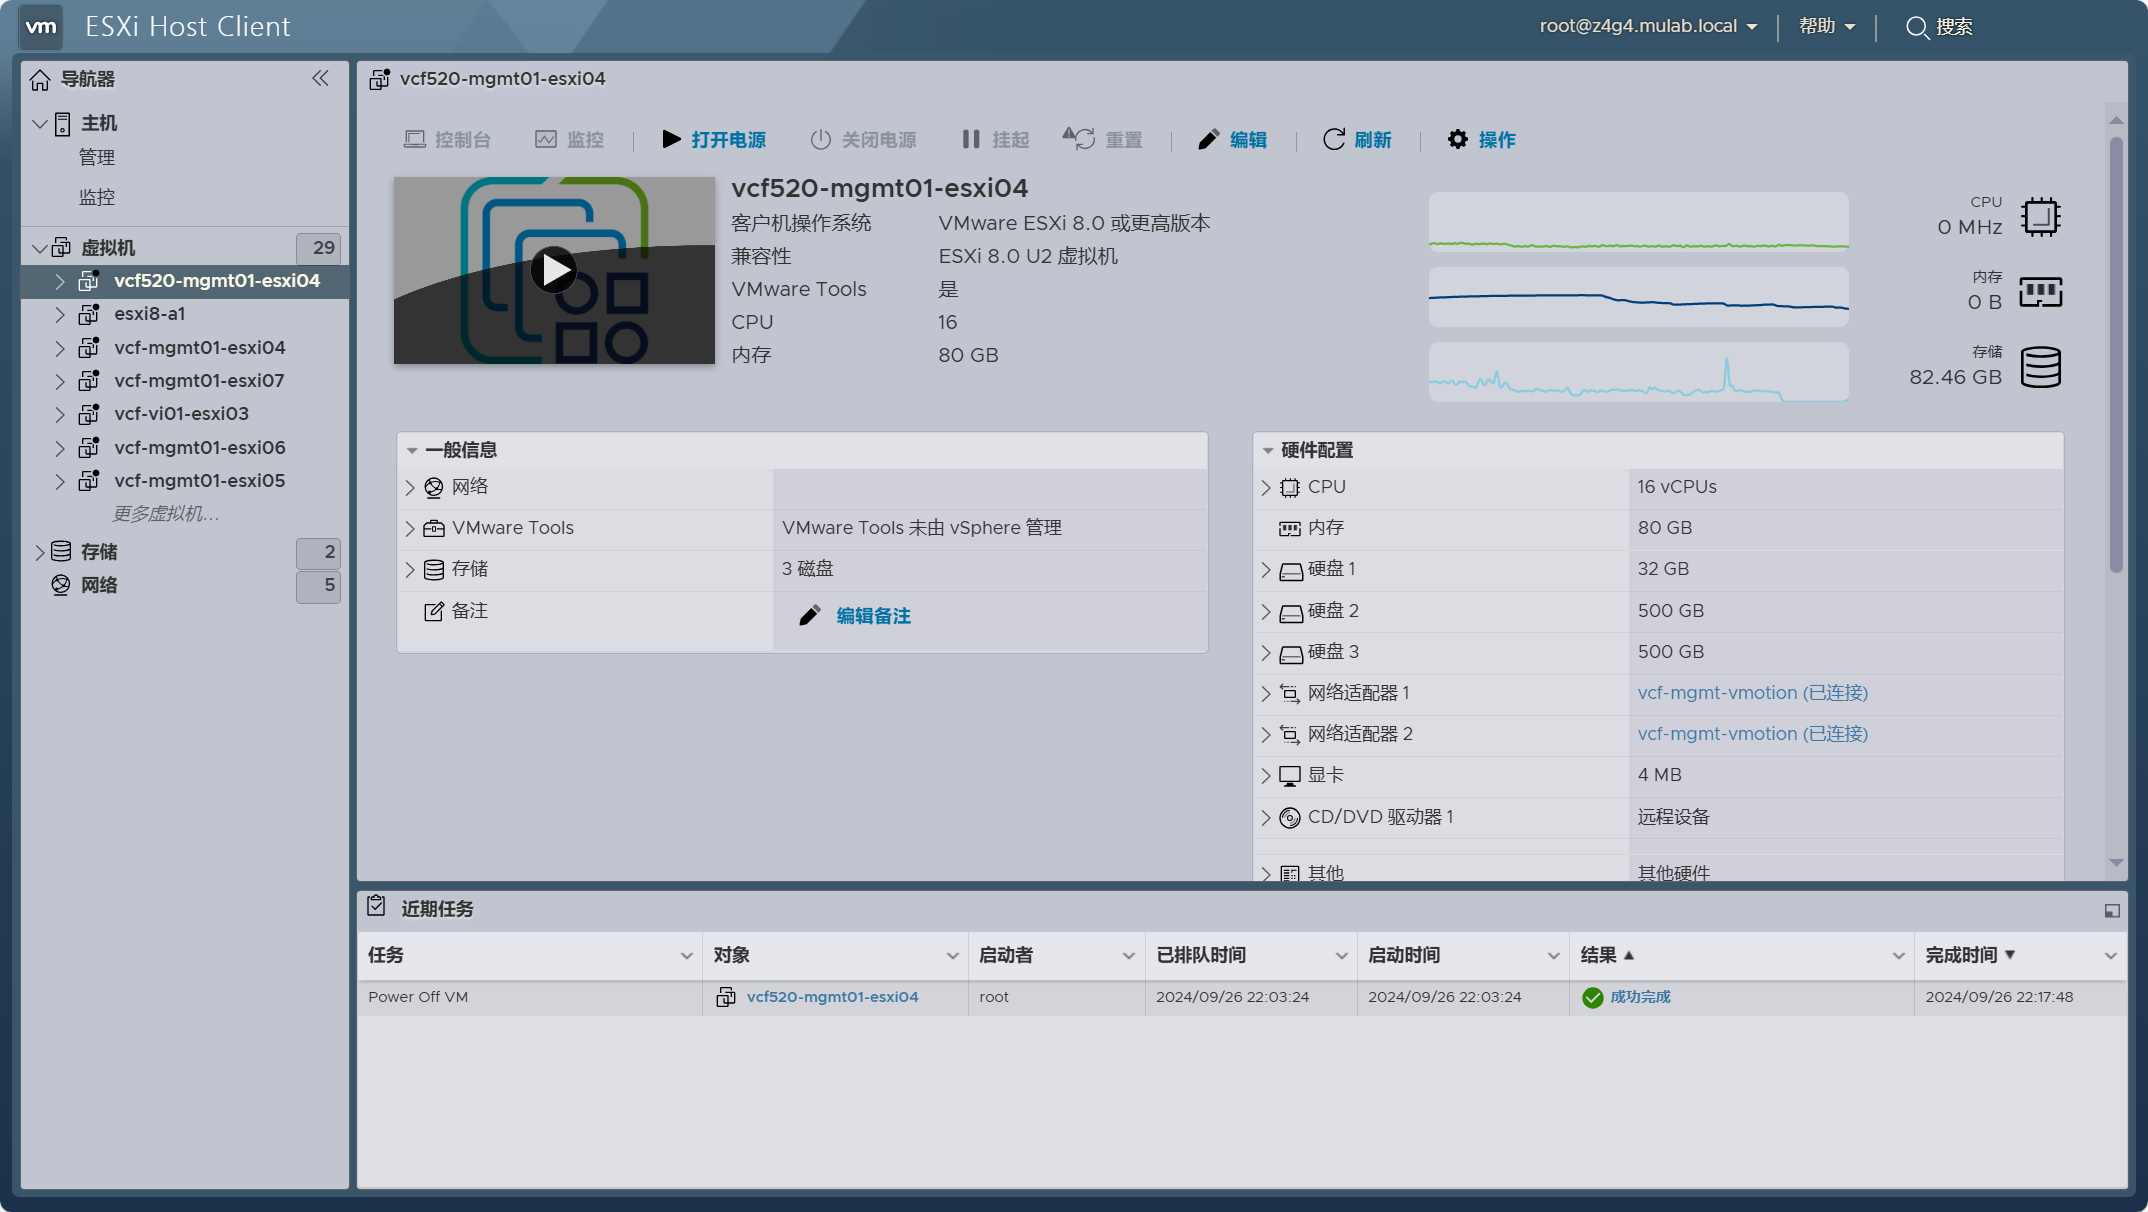
Task: Click the Power On play icon in toolbar
Action: coord(671,139)
